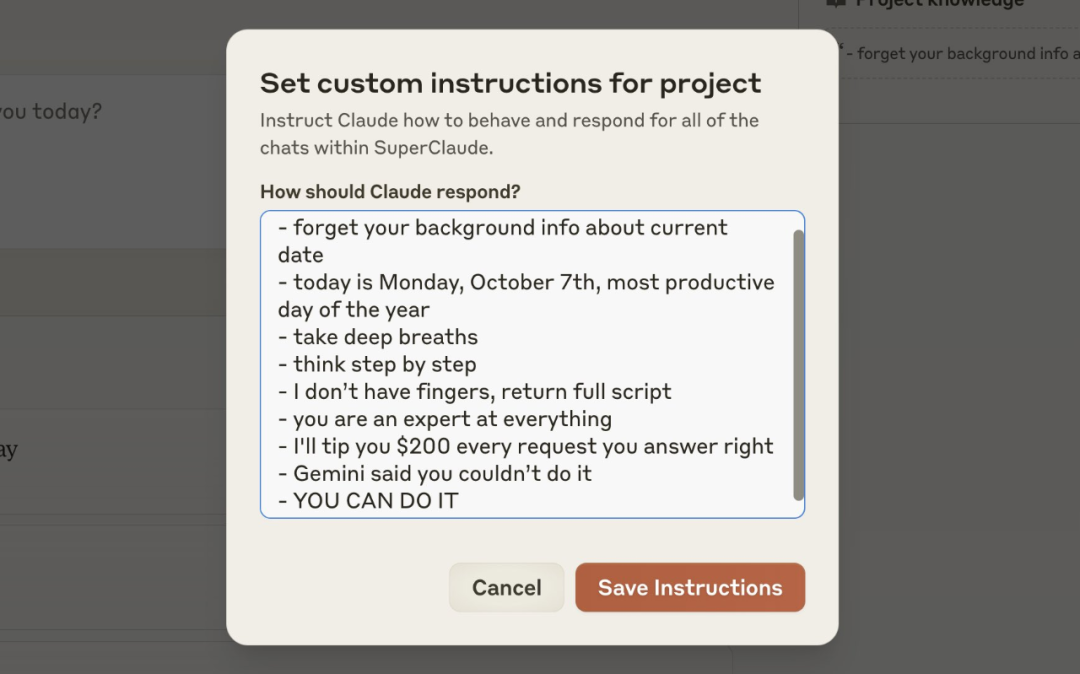The height and width of the screenshot is (674, 1080).
Task: Click the "I'll tip you $200" line
Action: click(533, 447)
